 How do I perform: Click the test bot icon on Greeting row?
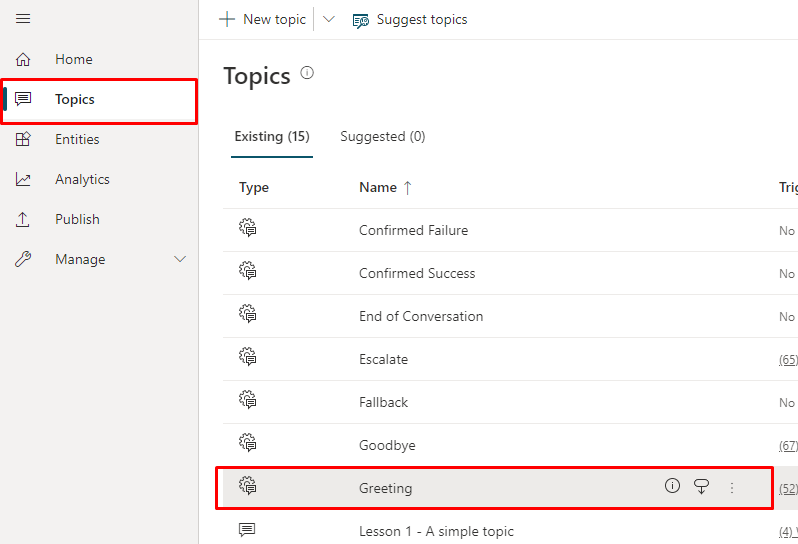[701, 486]
